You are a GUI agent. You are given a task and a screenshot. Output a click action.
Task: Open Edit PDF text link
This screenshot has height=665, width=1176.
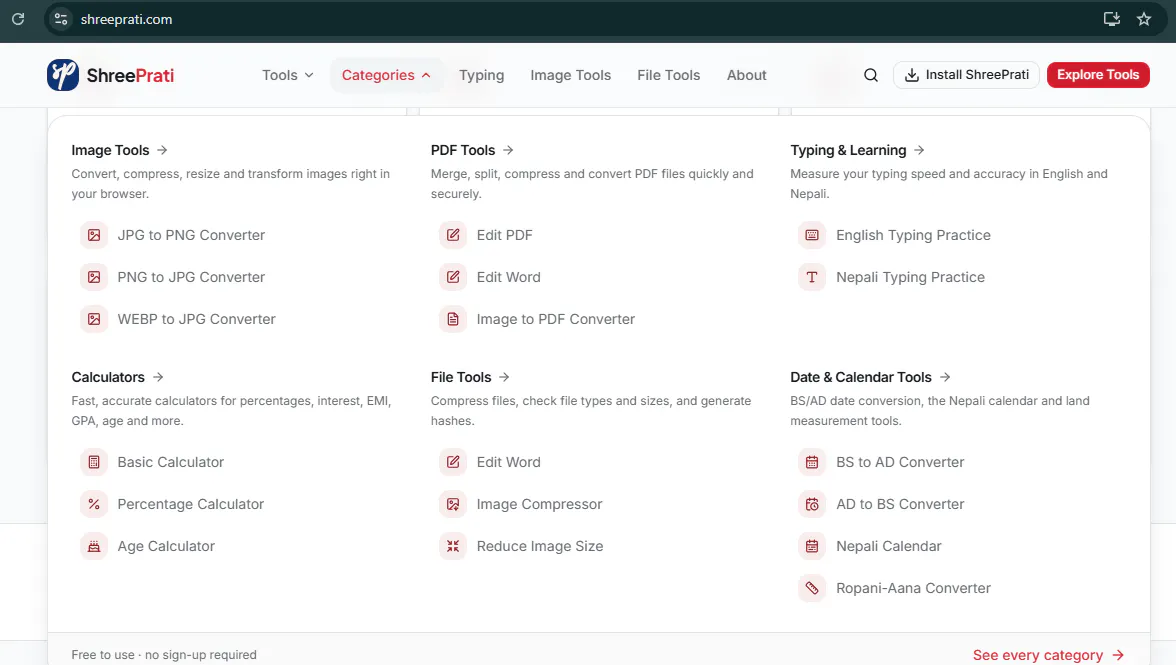click(505, 235)
